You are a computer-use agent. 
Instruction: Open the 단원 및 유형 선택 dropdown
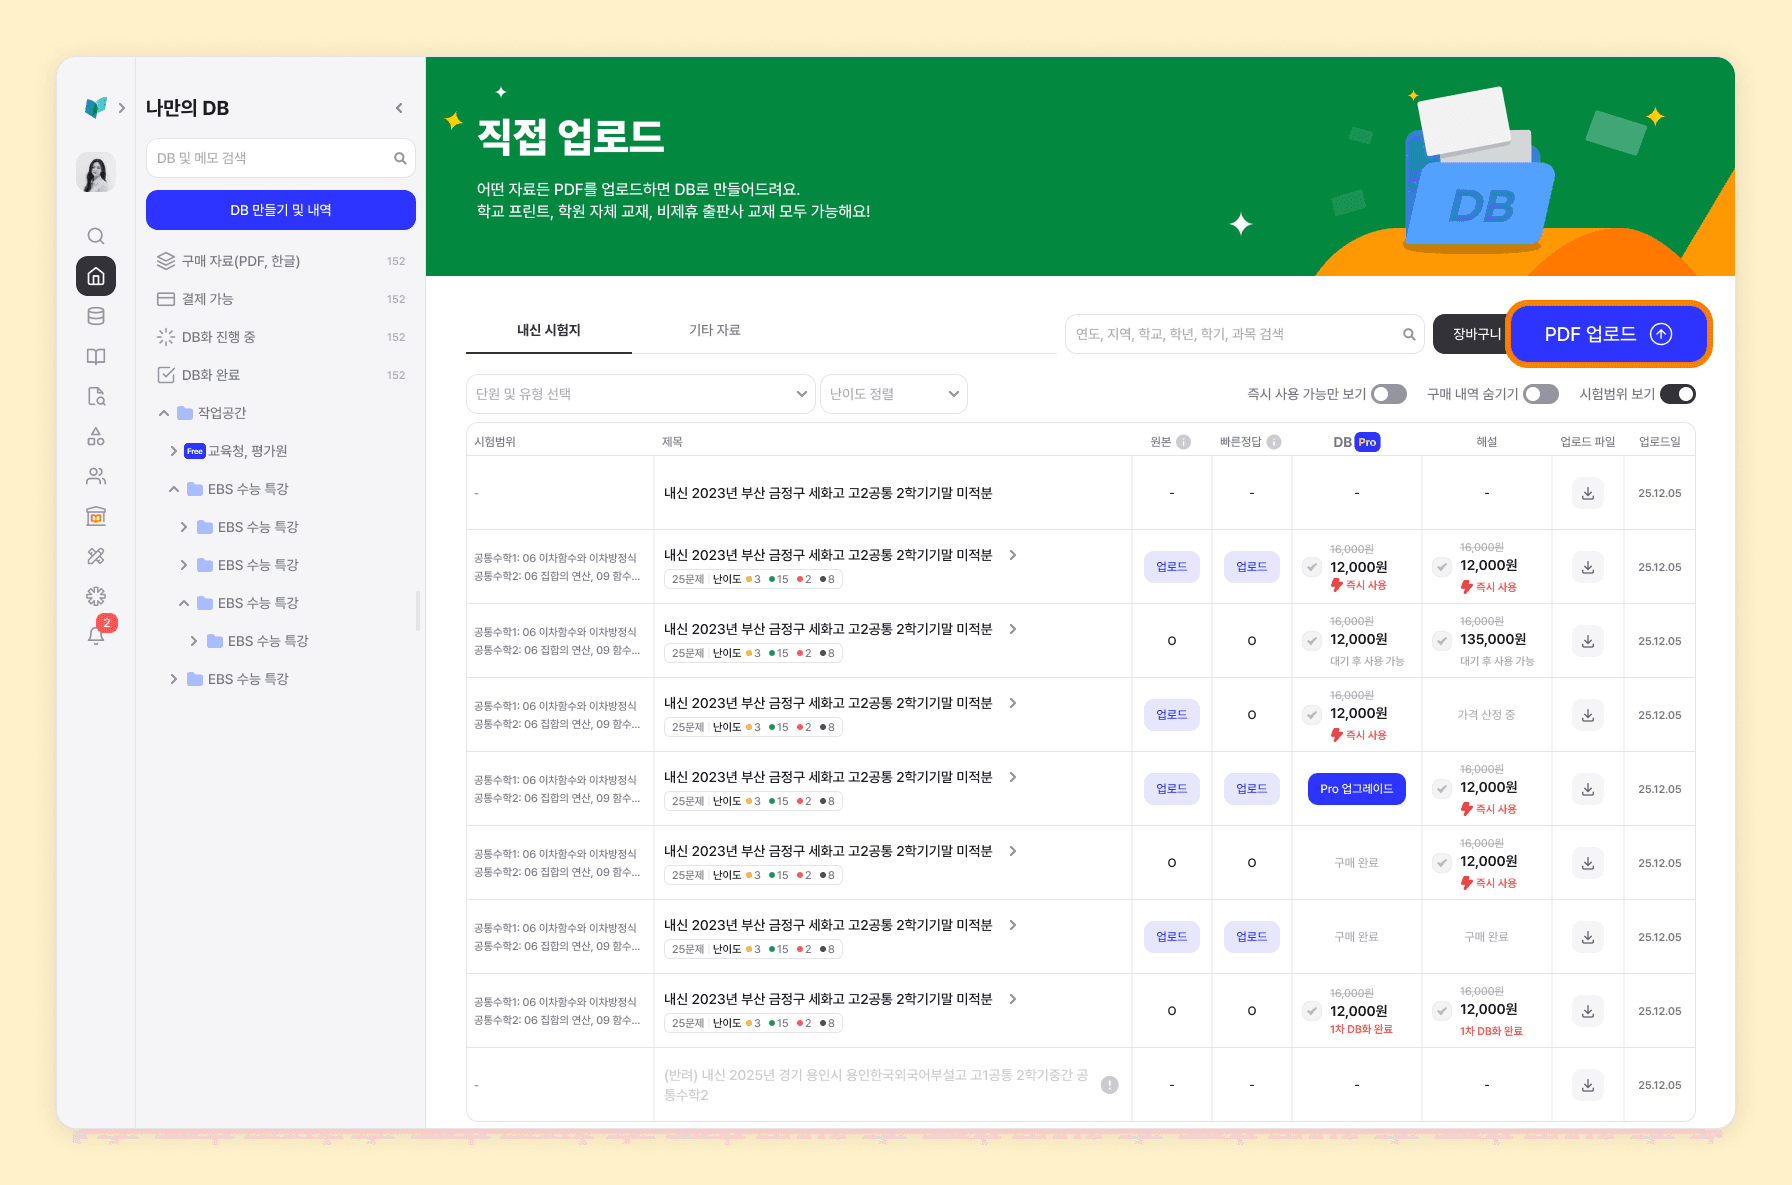point(640,394)
